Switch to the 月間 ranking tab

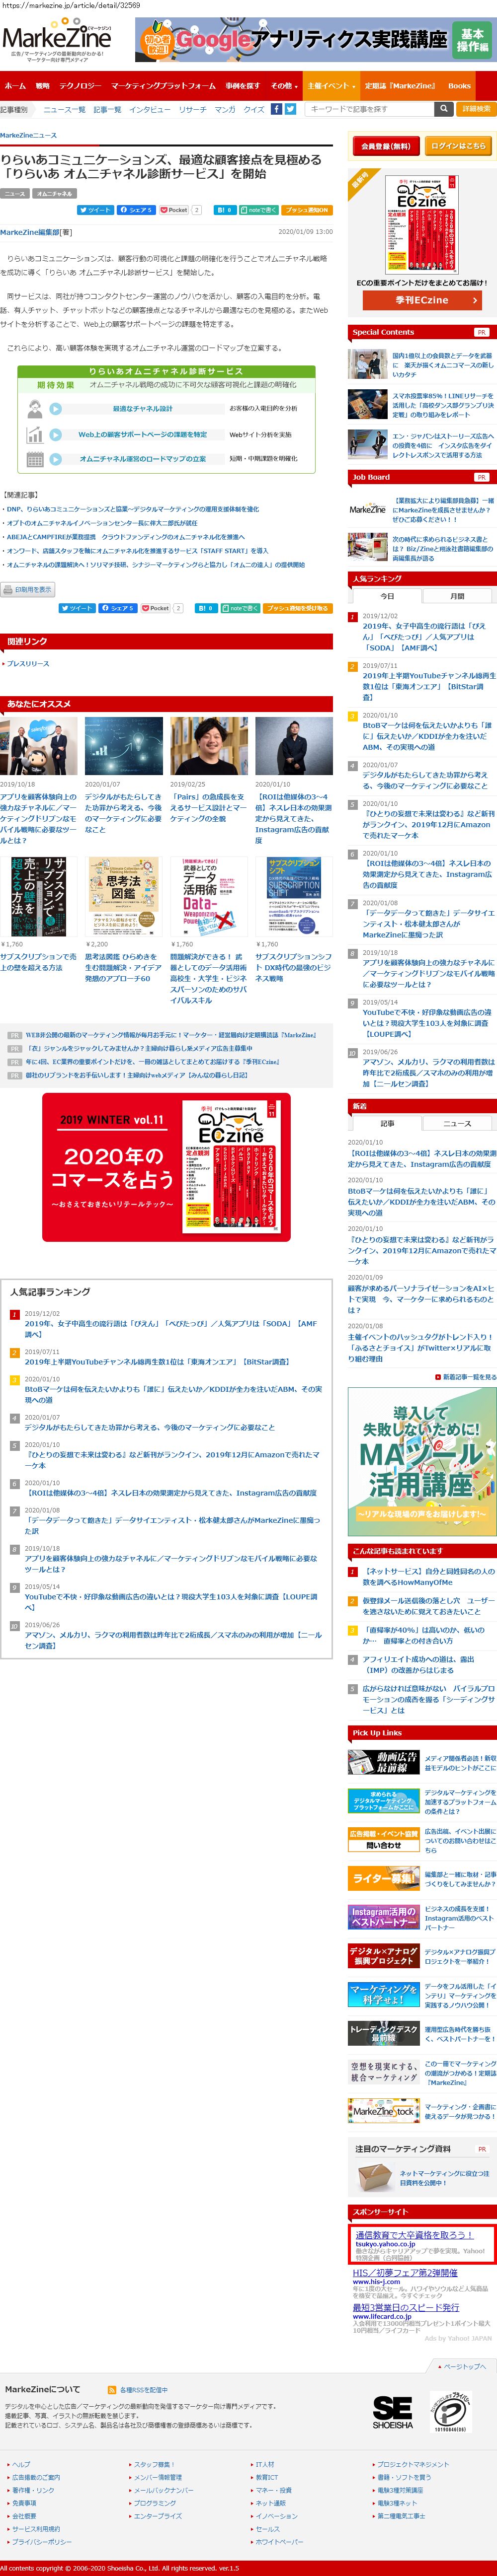[x=457, y=596]
